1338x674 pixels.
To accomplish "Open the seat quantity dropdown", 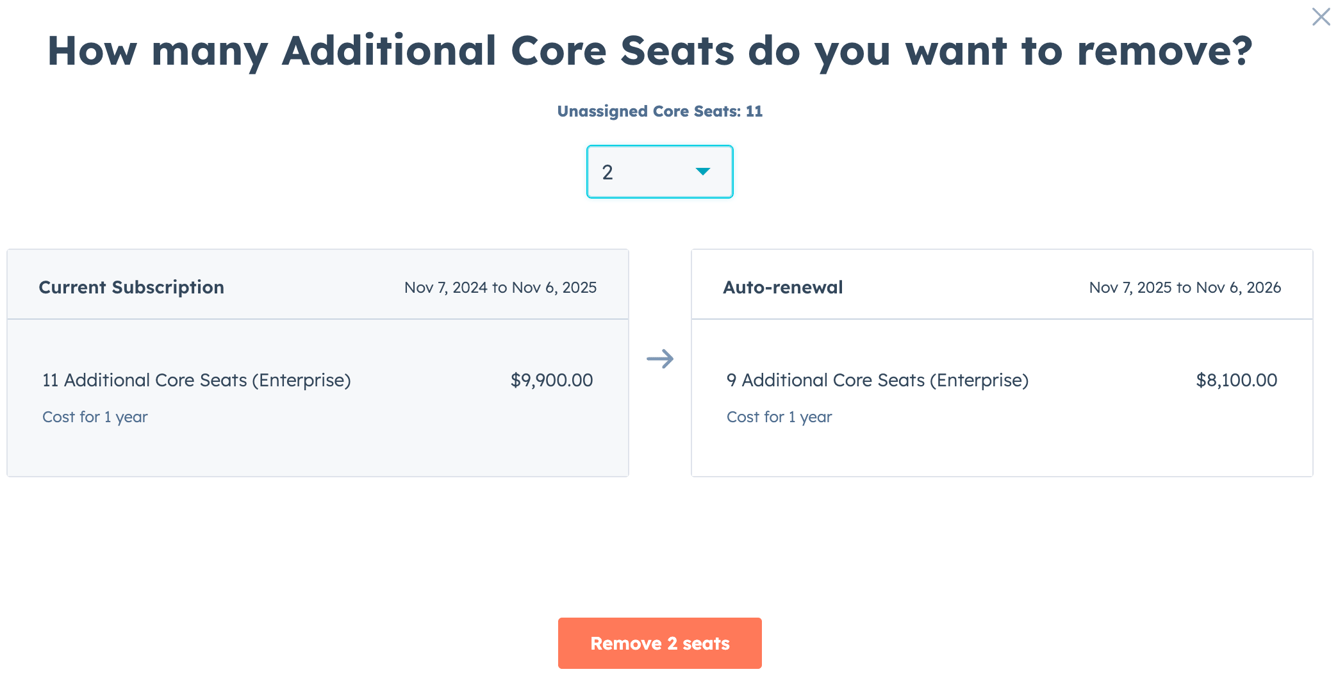I will (660, 171).
